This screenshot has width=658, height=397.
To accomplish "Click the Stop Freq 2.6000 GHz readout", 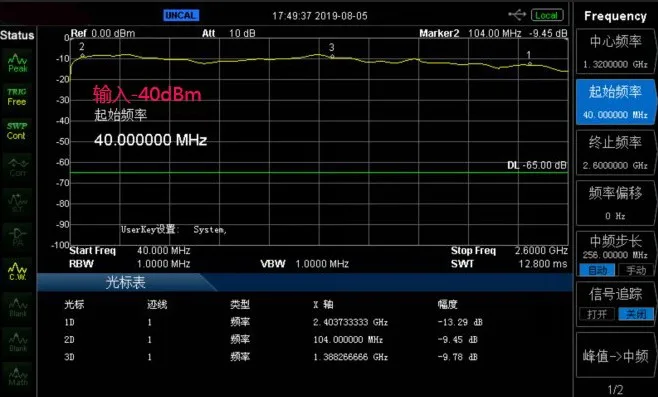I will click(509, 251).
